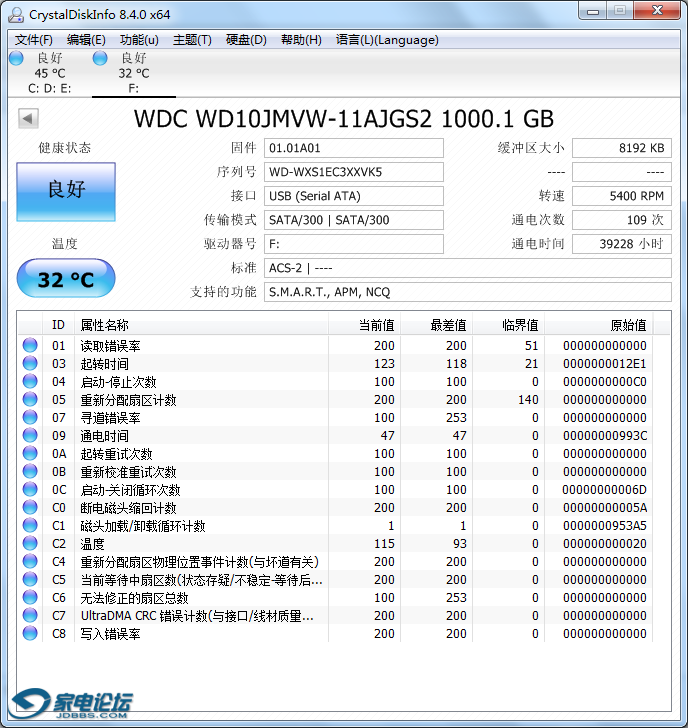Click the 原始值 column header
688x728 pixels.
[598, 325]
